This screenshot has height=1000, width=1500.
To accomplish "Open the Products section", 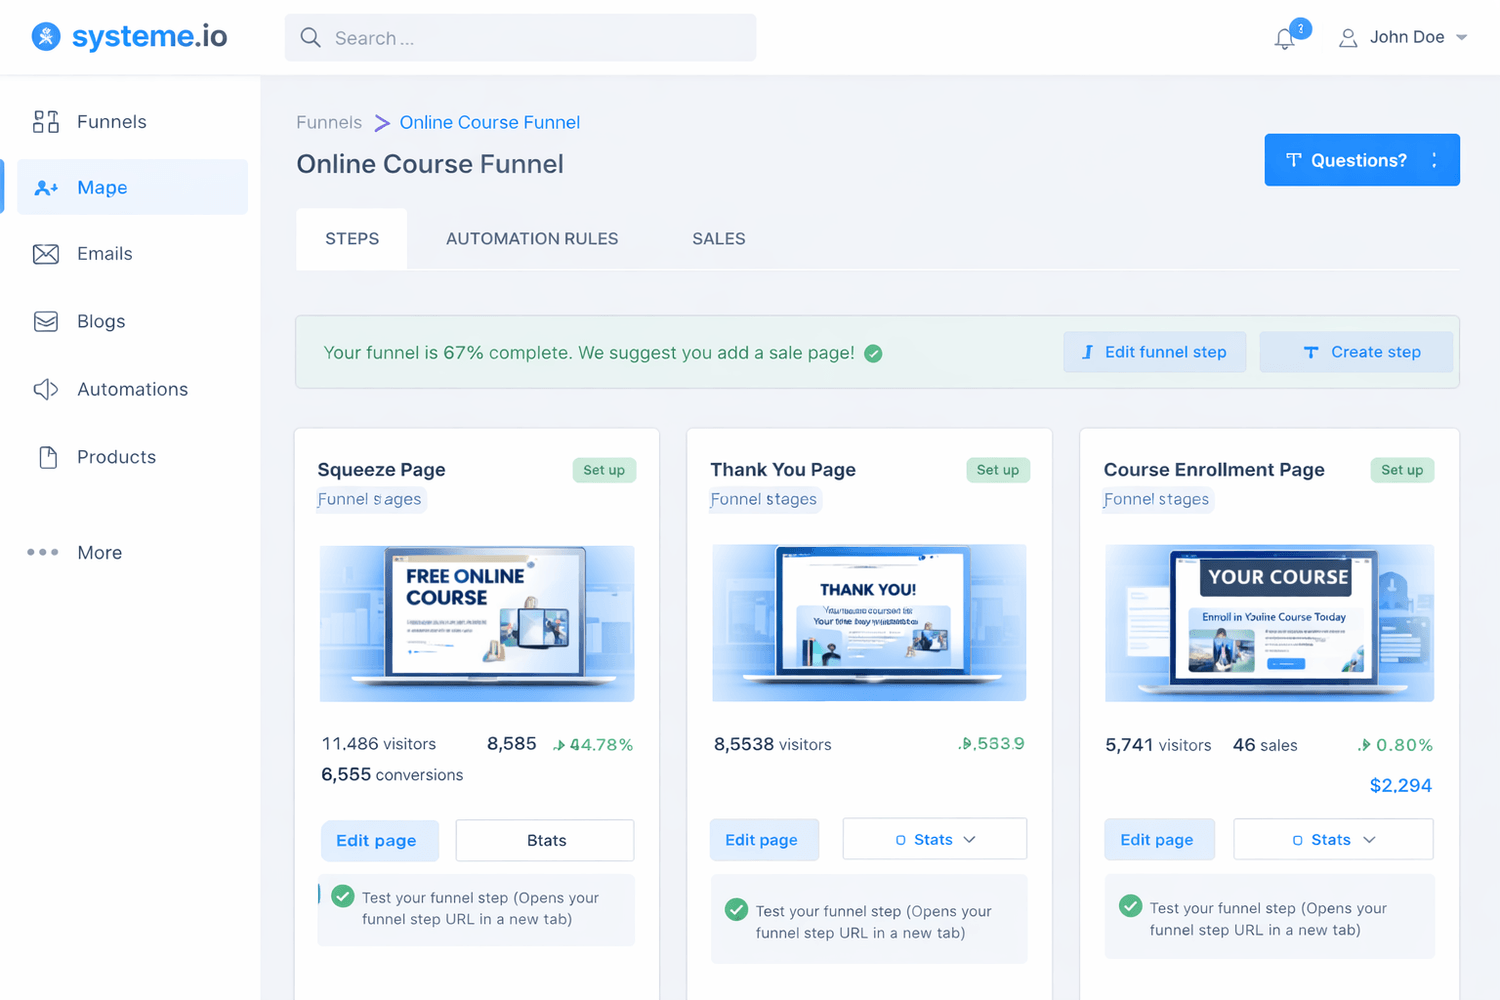I will 116,457.
